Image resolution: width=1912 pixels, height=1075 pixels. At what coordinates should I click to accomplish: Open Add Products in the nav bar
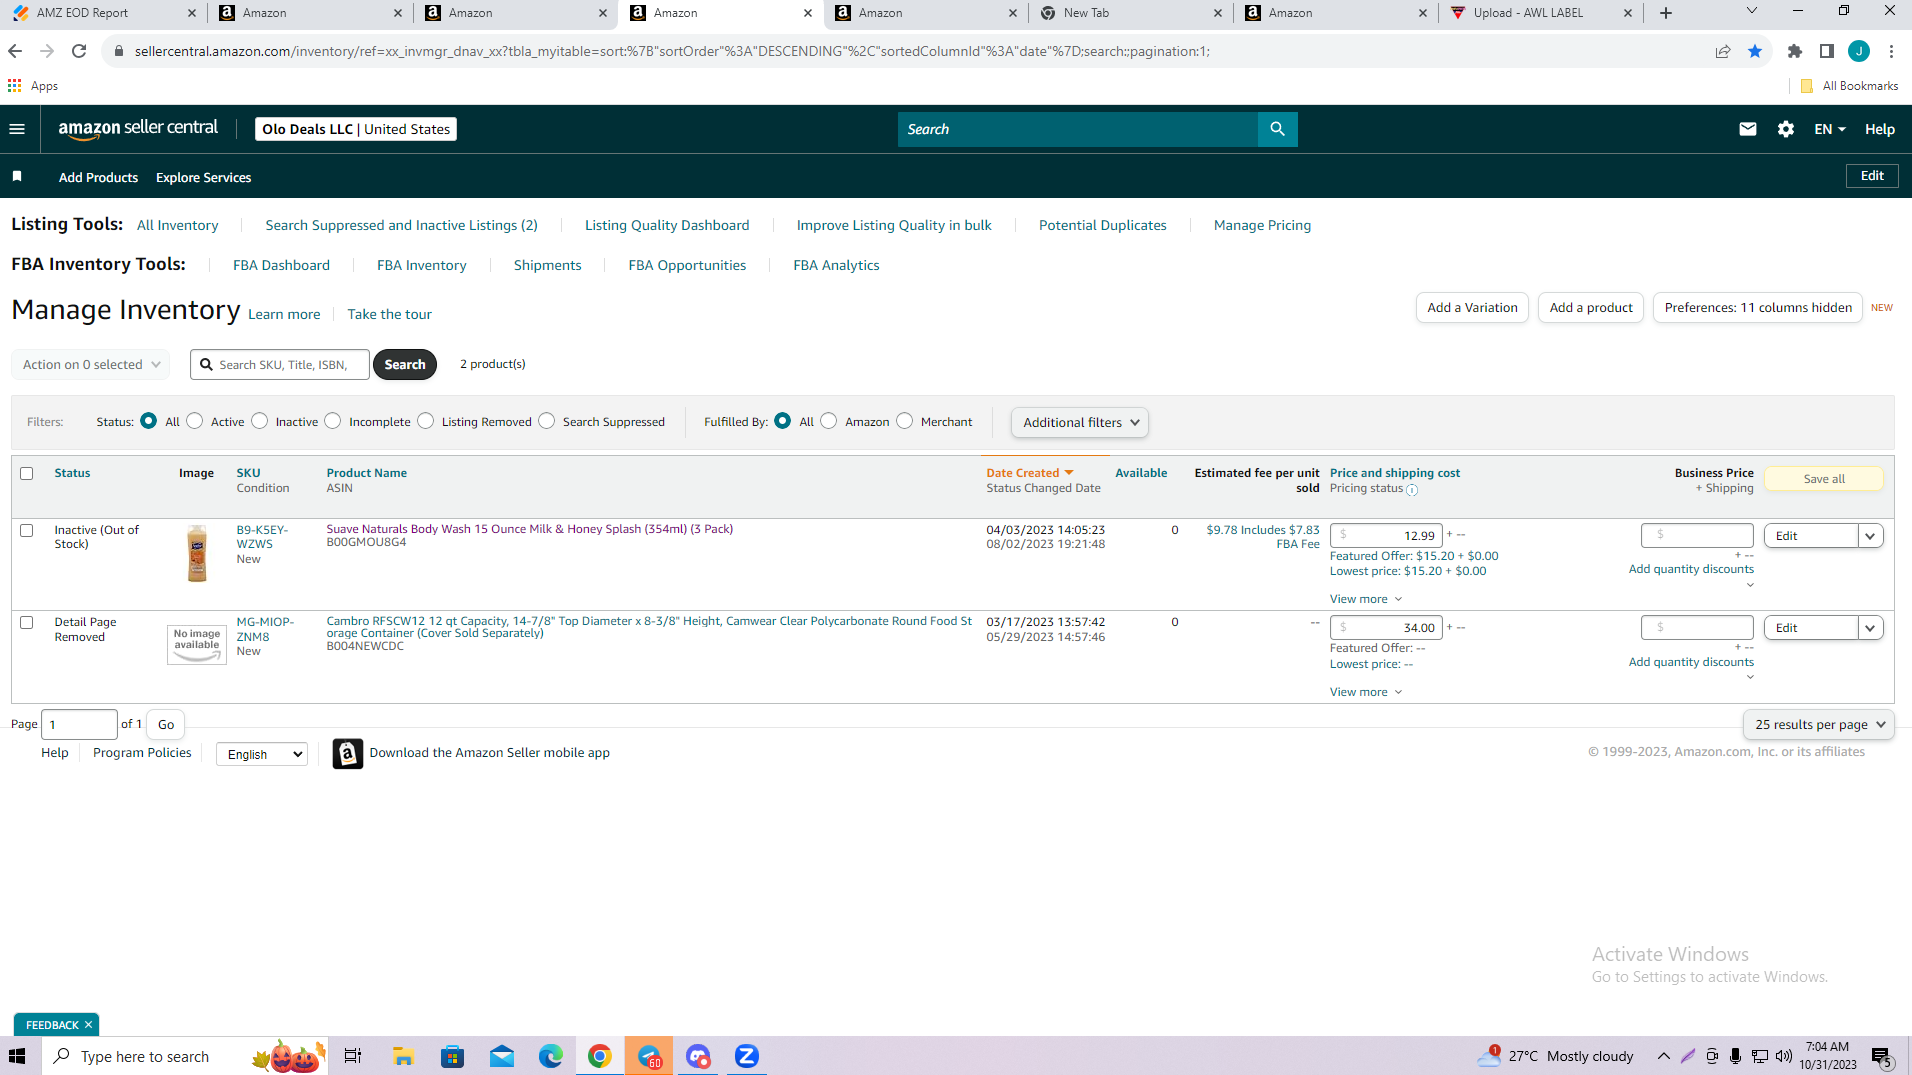click(x=98, y=177)
